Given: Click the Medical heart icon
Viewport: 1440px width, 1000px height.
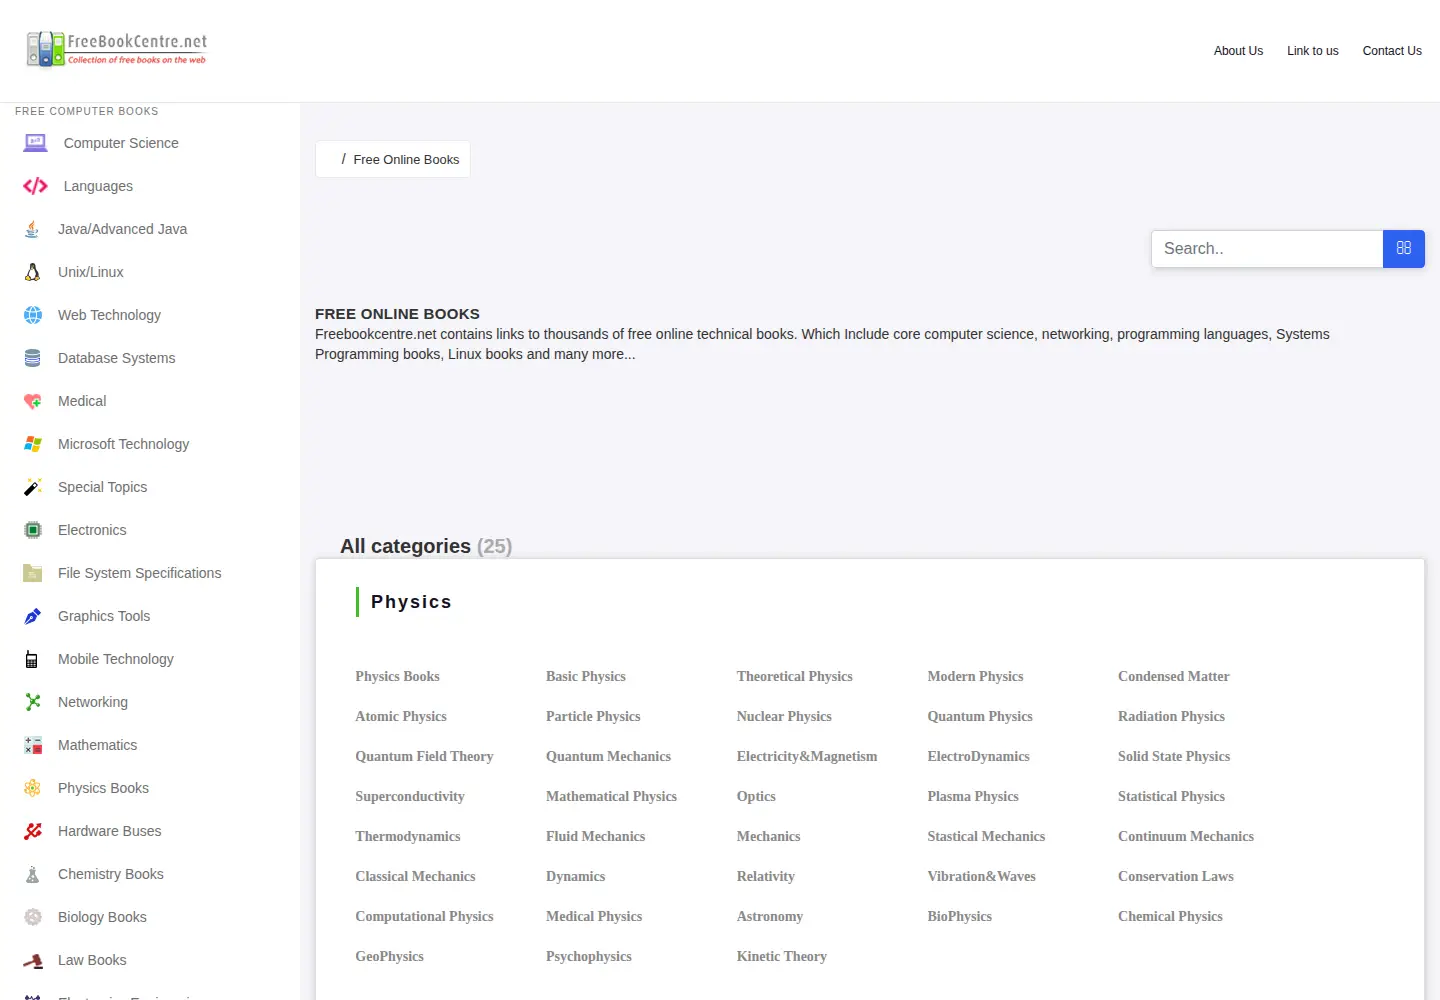Looking at the screenshot, I should 32,401.
